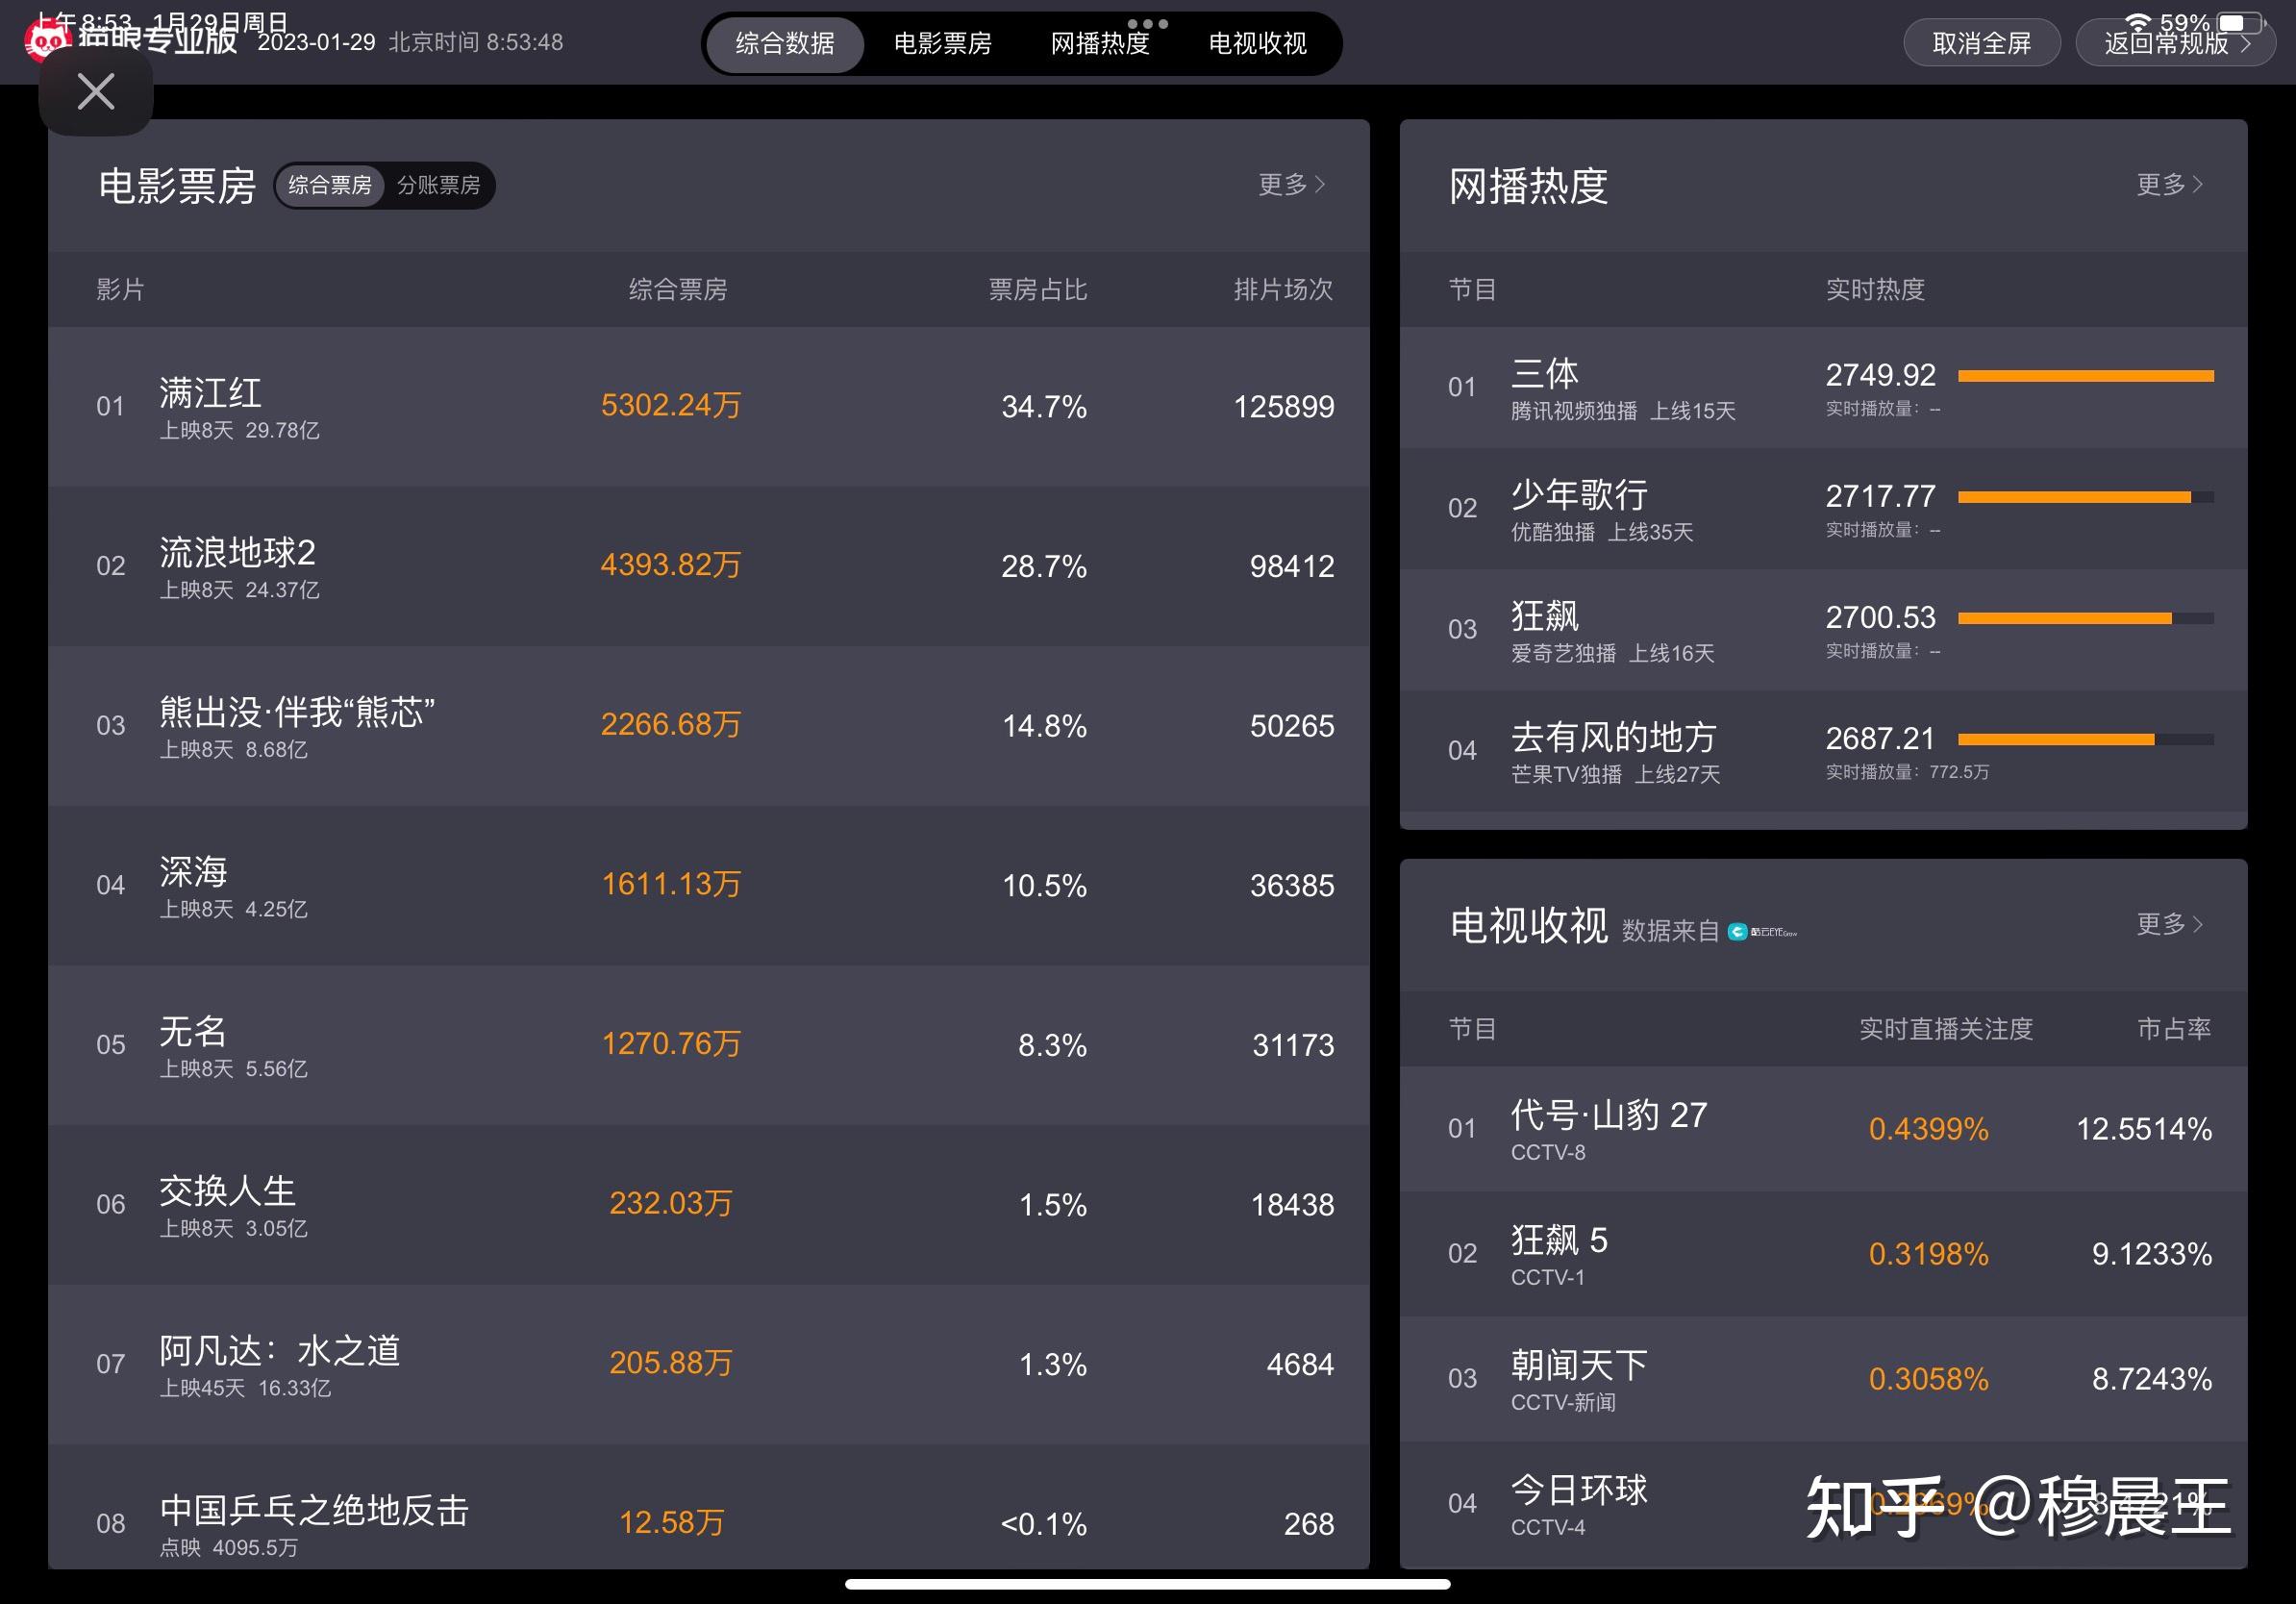Switch to the 电影票房 tab
Image resolution: width=2296 pixels, height=1604 pixels.
click(941, 44)
